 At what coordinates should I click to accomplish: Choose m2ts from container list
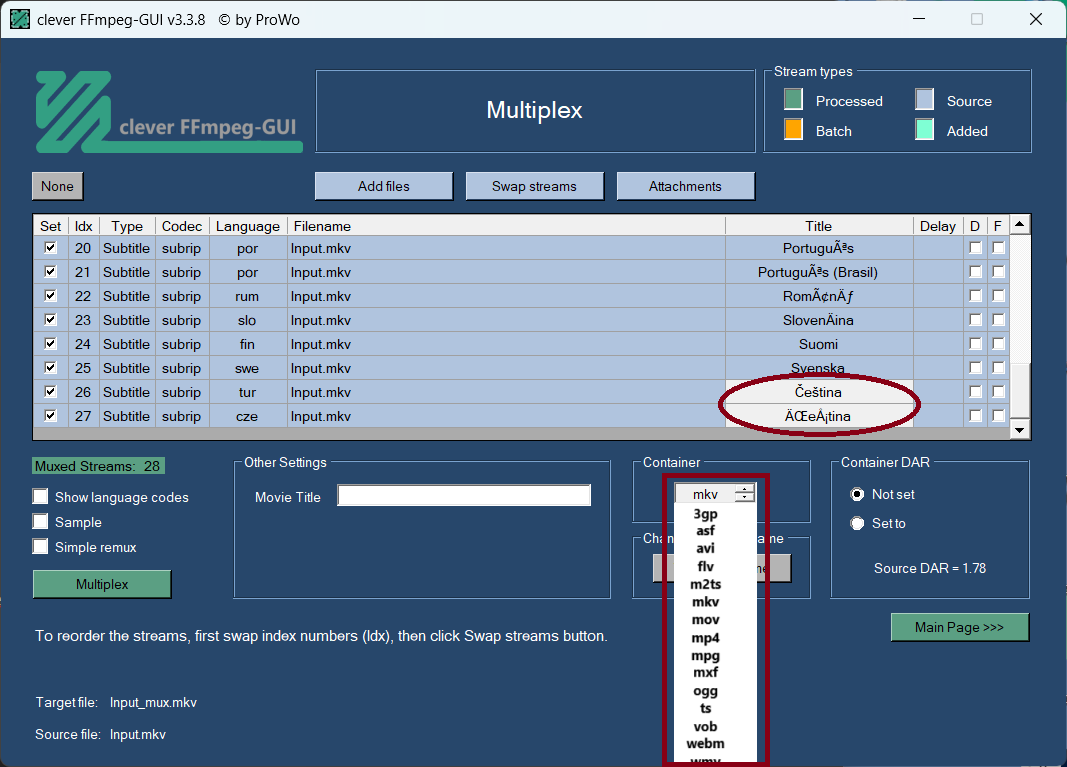point(706,584)
